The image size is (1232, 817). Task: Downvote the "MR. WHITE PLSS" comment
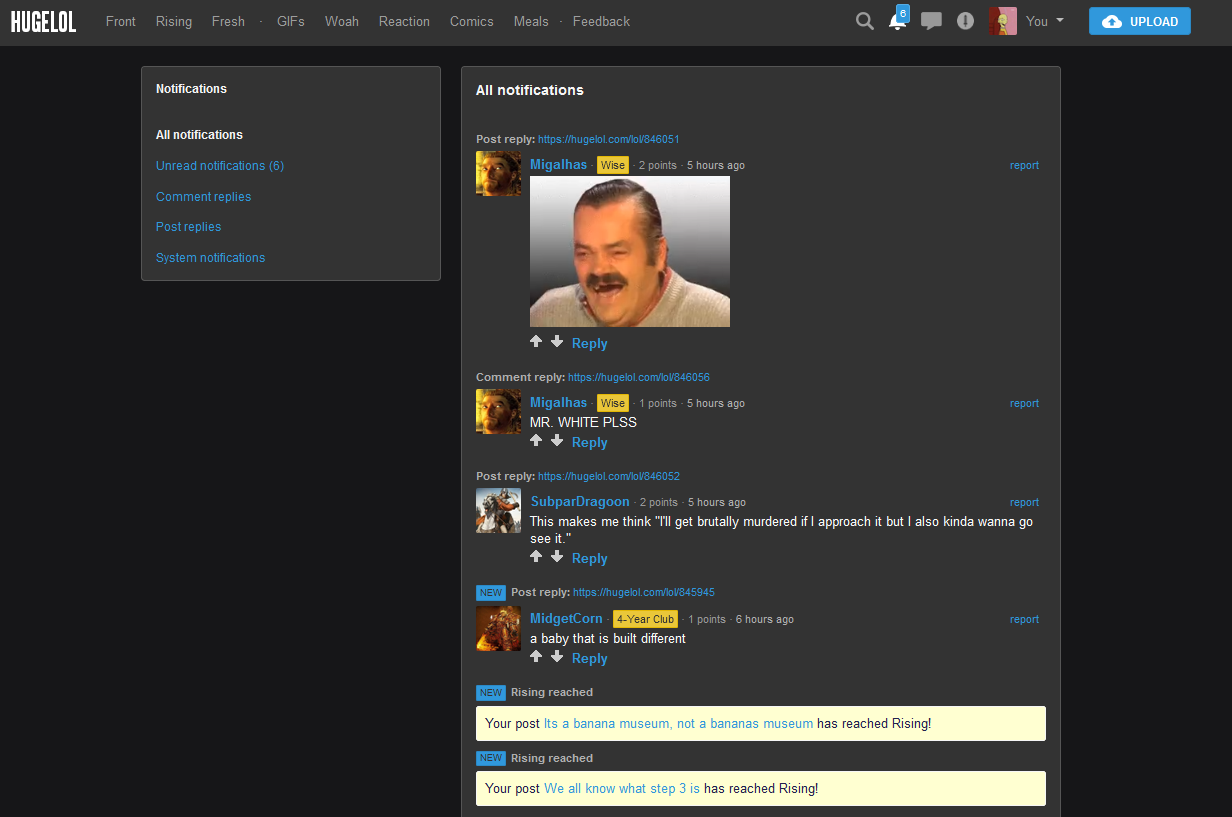click(x=557, y=441)
